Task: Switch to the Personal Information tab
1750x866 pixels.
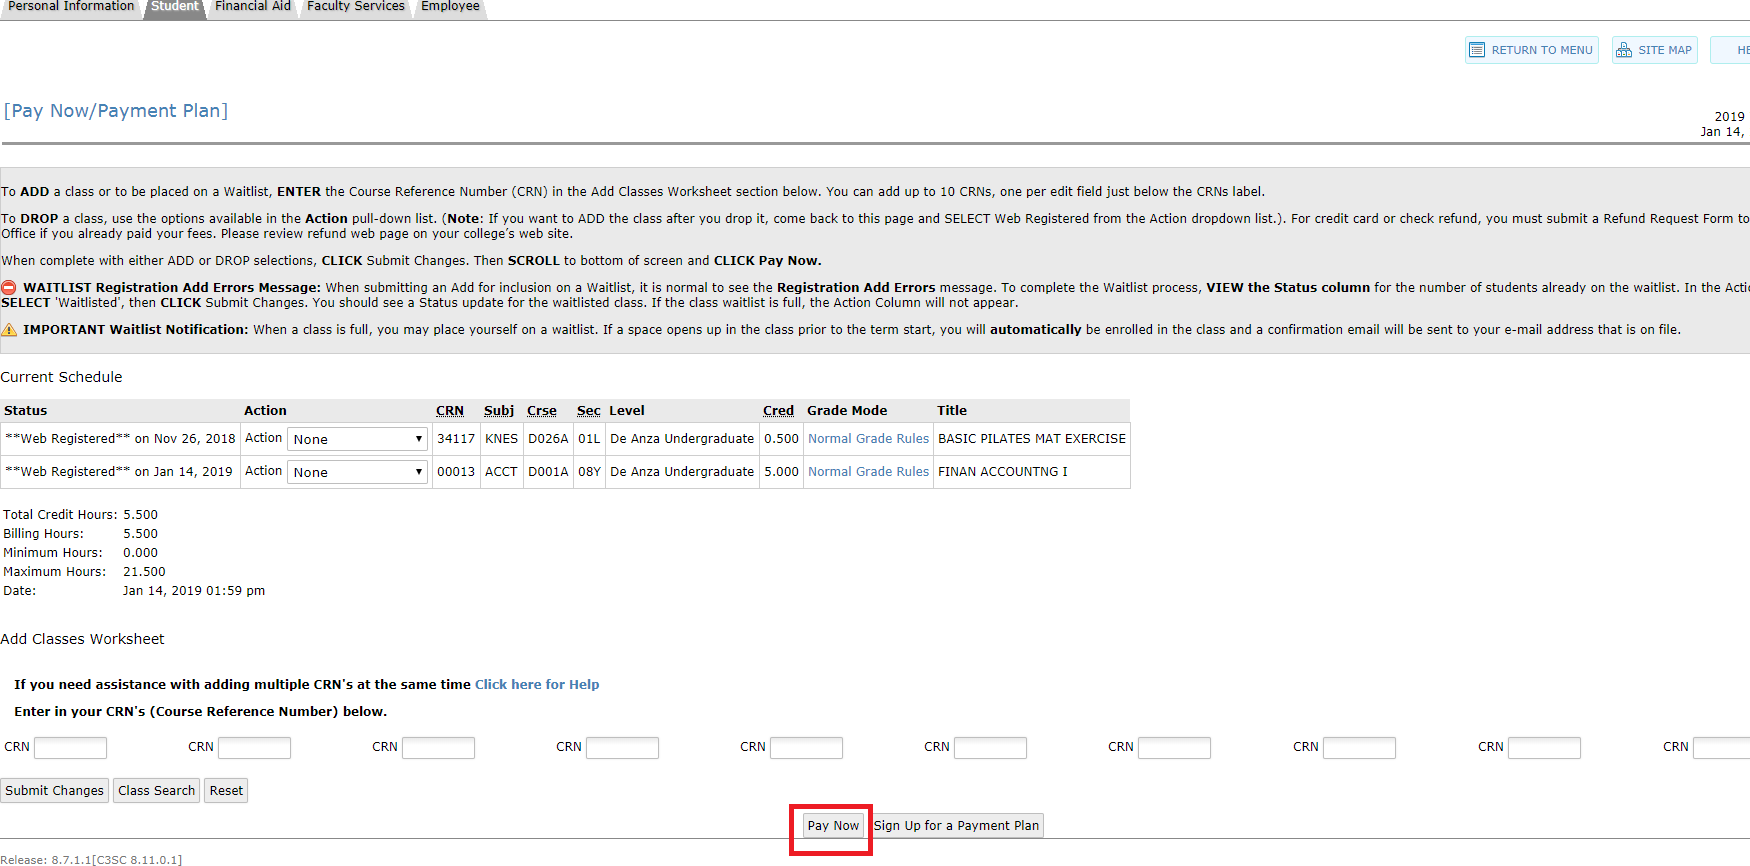Action: tap(71, 7)
